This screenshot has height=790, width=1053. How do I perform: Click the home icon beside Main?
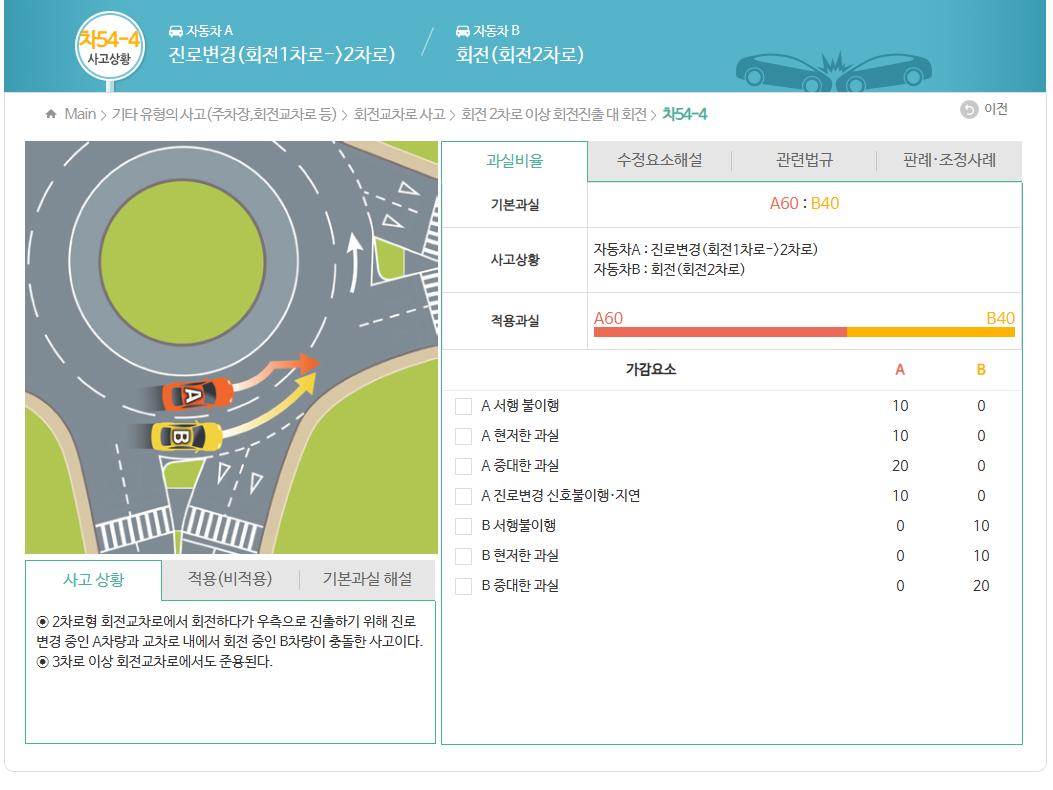(x=51, y=114)
